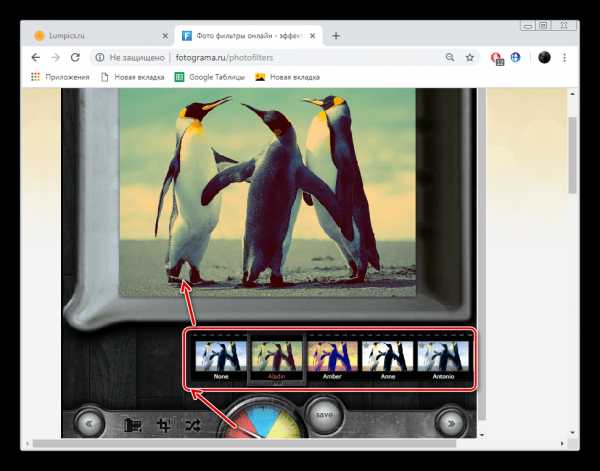Open the blue globe extension
Viewport: 600px width, 471px height.
[x=516, y=57]
